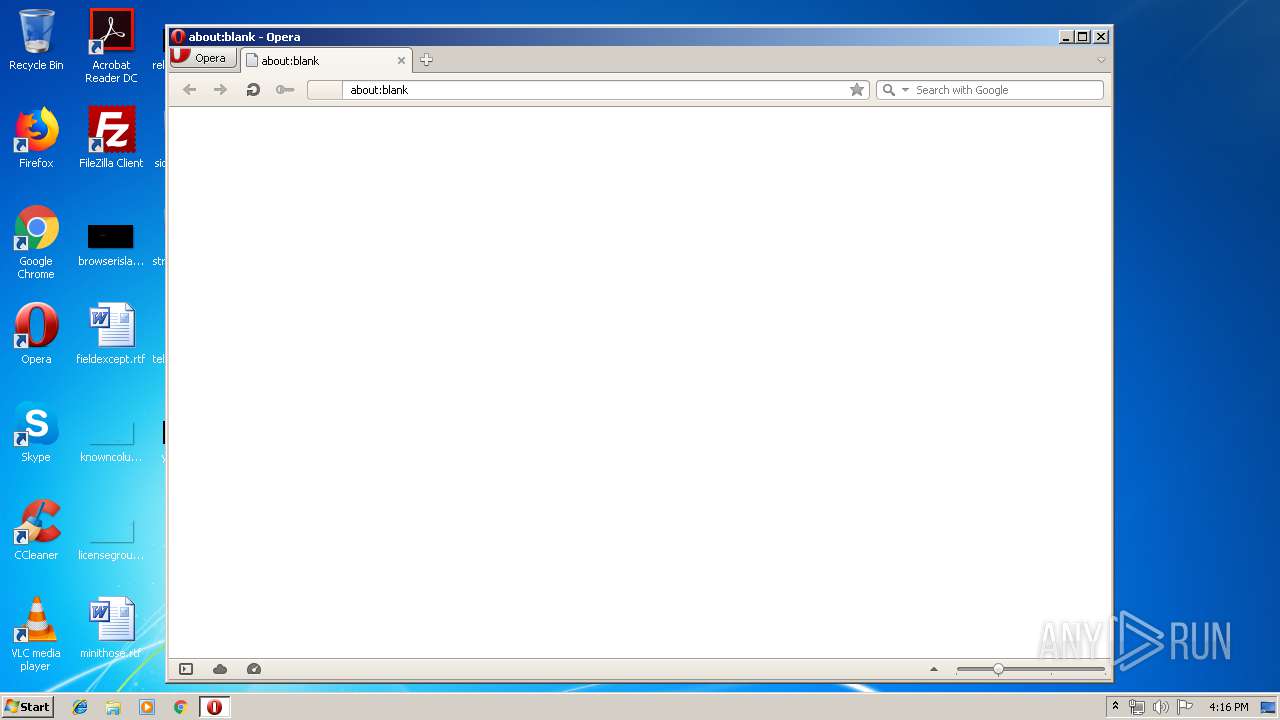Open network tray icon
The width and height of the screenshot is (1280, 720).
[1137, 707]
